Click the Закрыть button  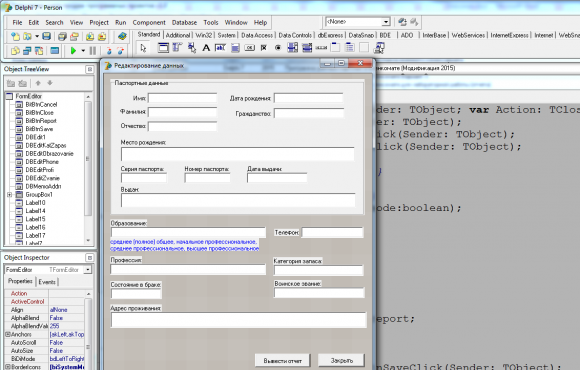tap(341, 360)
